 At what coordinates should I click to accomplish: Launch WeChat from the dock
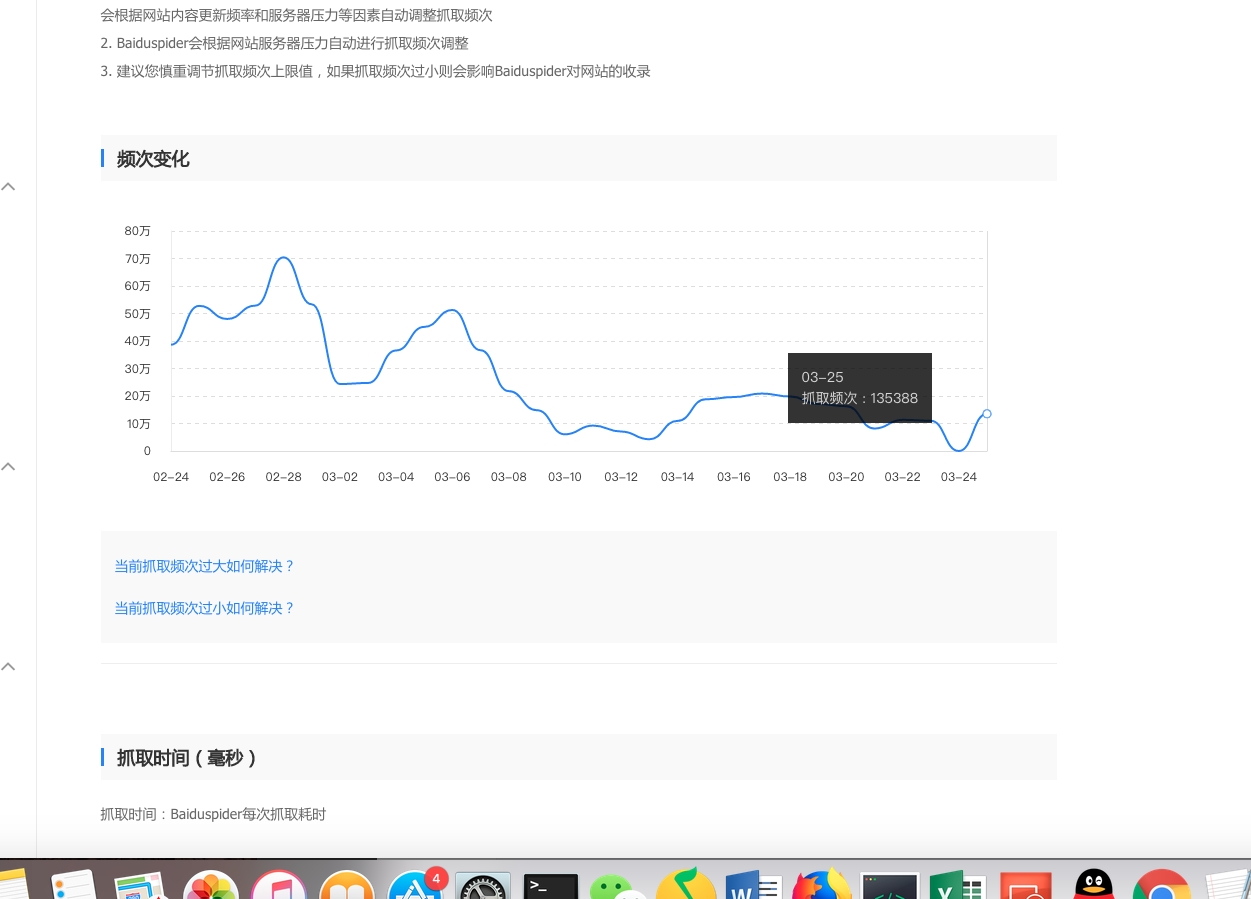pyautogui.click(x=612, y=887)
